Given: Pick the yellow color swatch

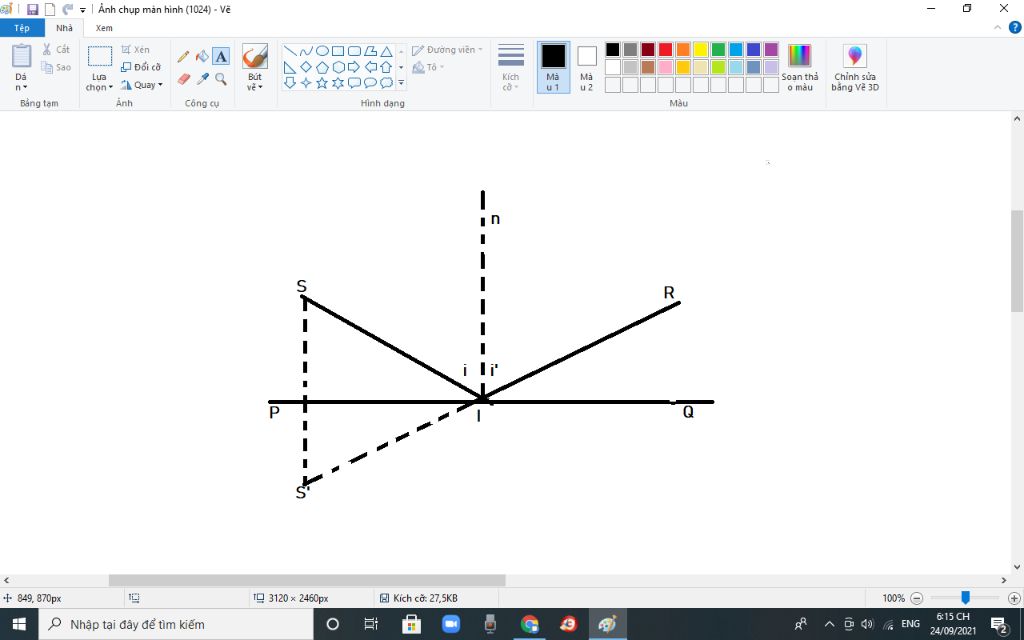Looking at the screenshot, I should 701,50.
